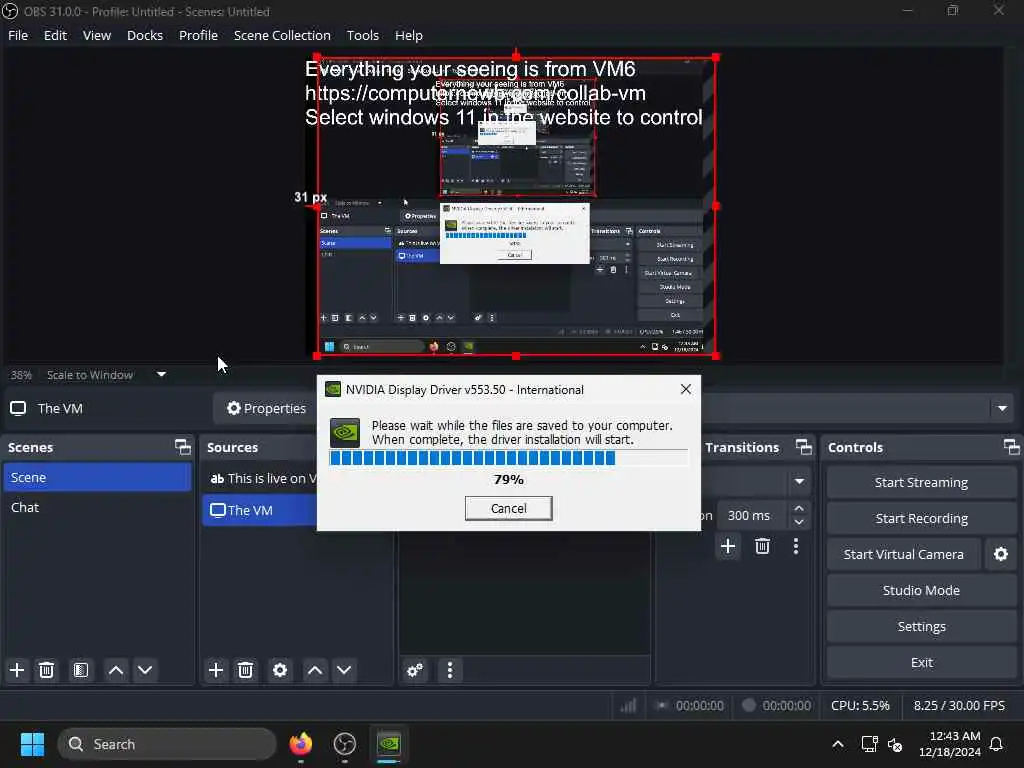Image resolution: width=1024 pixels, height=768 pixels.
Task: Show hidden system tray icons chevron
Action: tap(838, 744)
